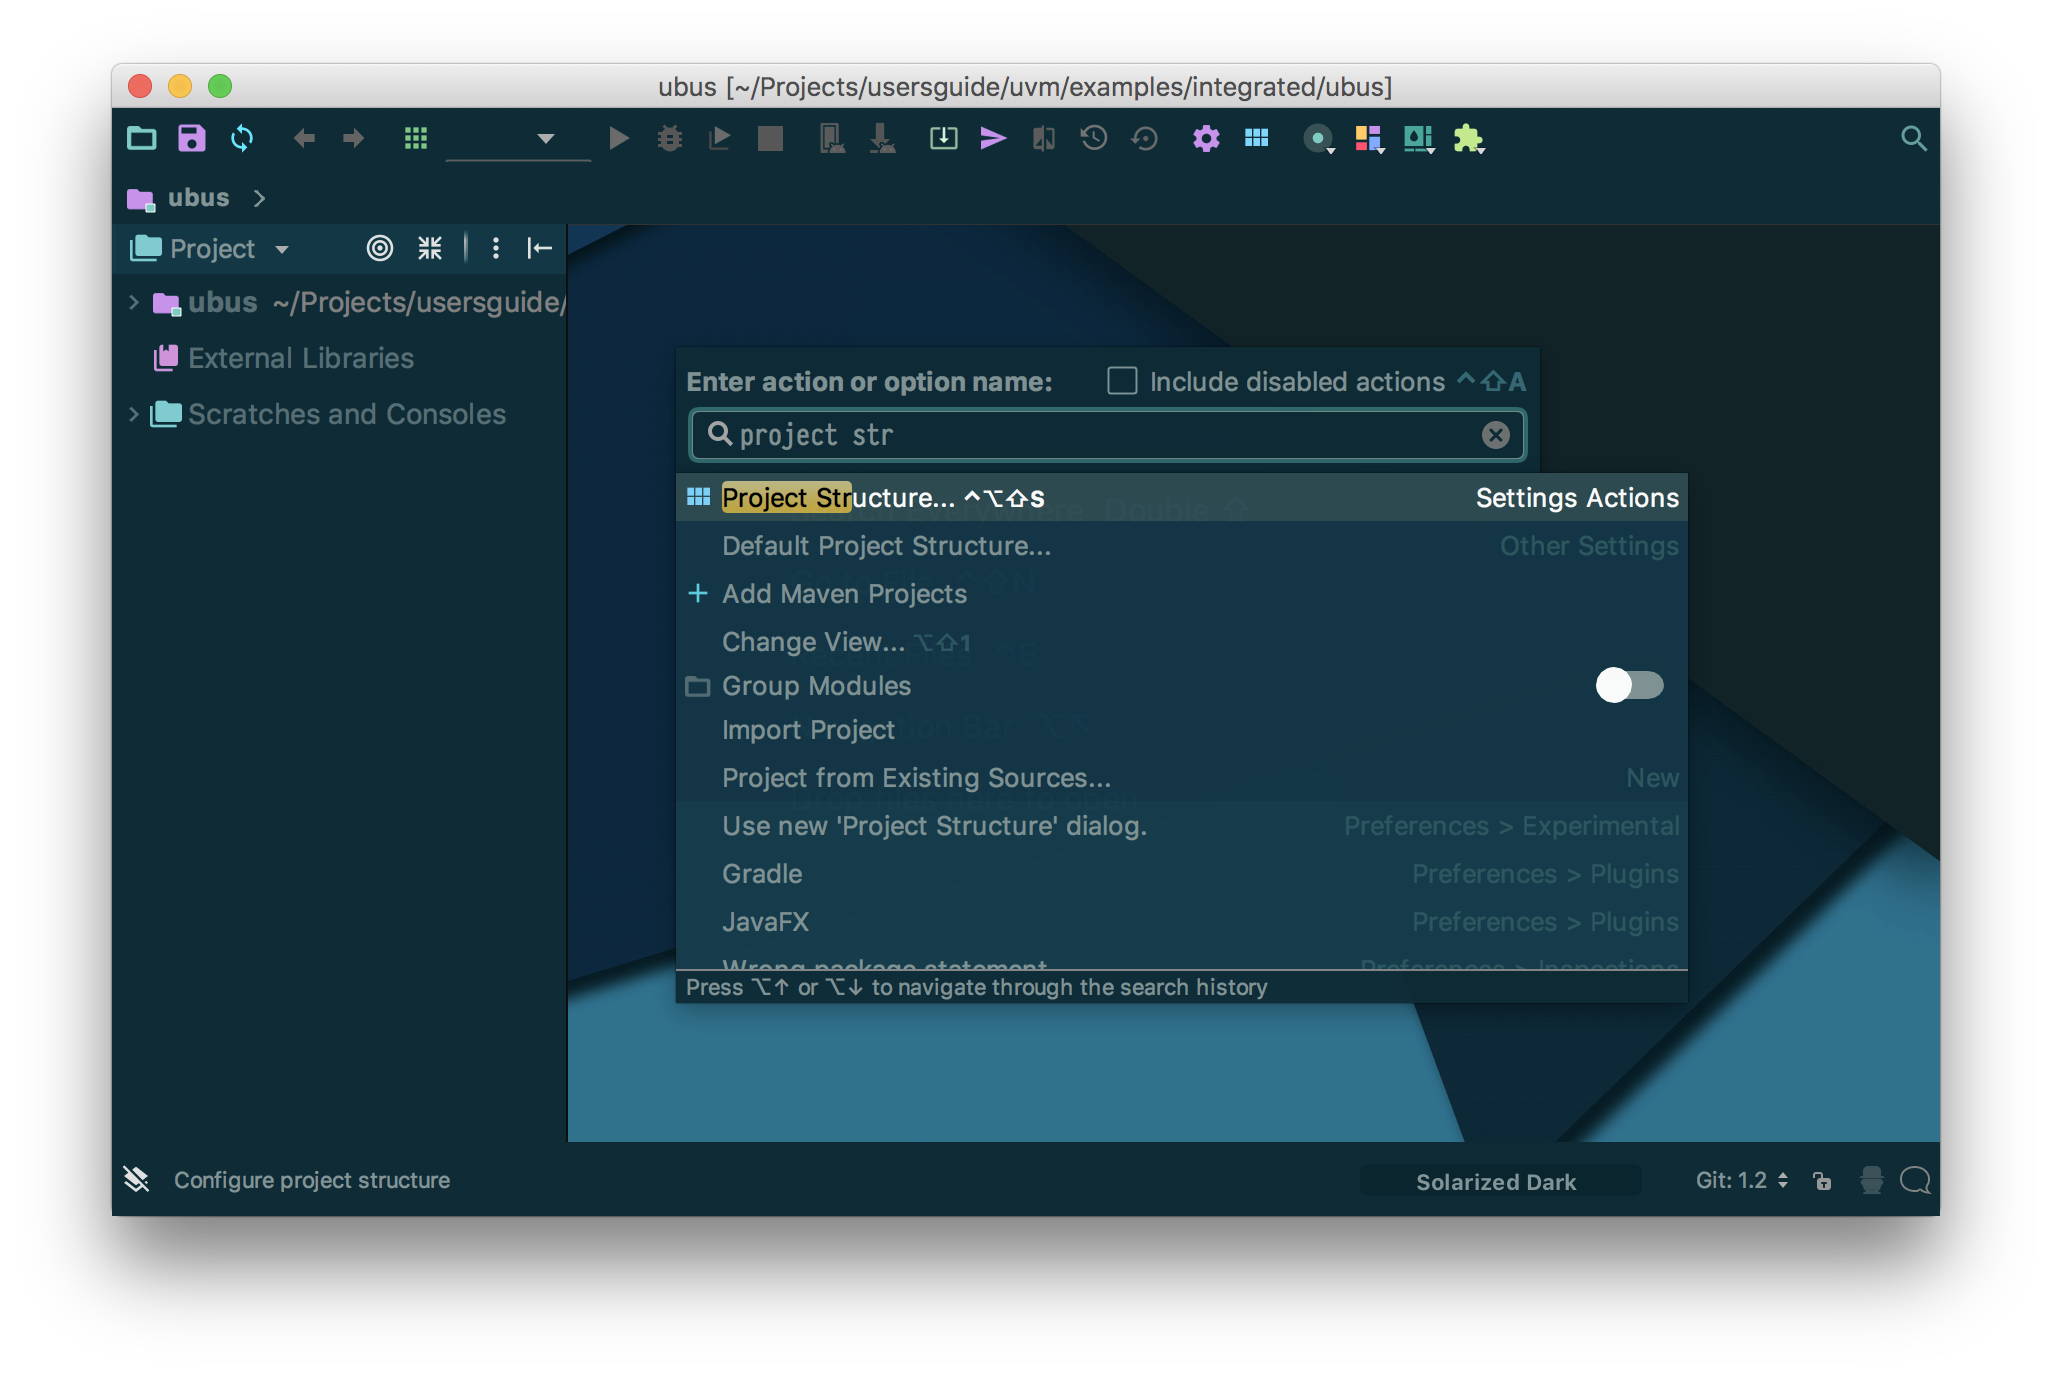Select Default Project Structure... action
The height and width of the screenshot is (1376, 2052).
886,546
